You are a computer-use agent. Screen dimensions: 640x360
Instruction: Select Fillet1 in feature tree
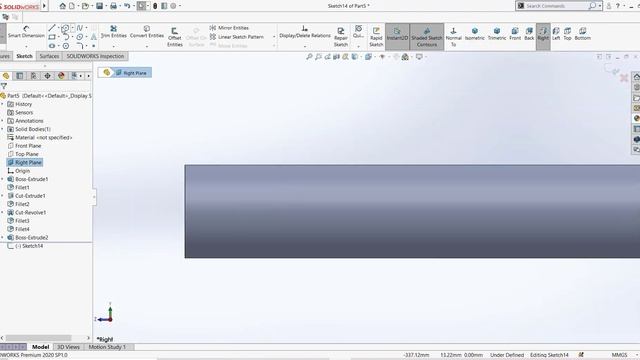[18, 187]
